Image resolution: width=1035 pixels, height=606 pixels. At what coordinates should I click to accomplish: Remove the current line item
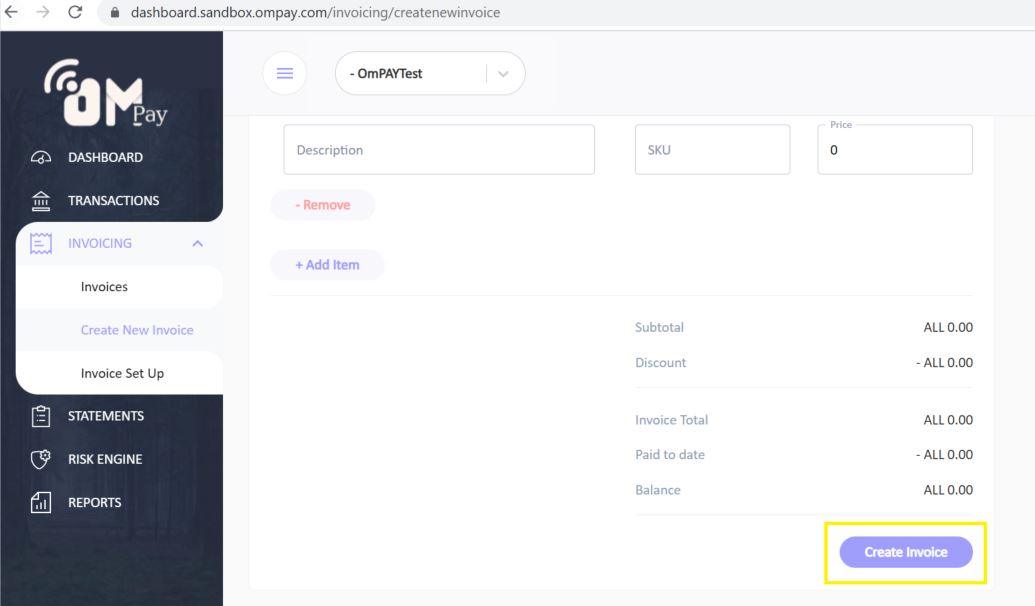click(322, 205)
